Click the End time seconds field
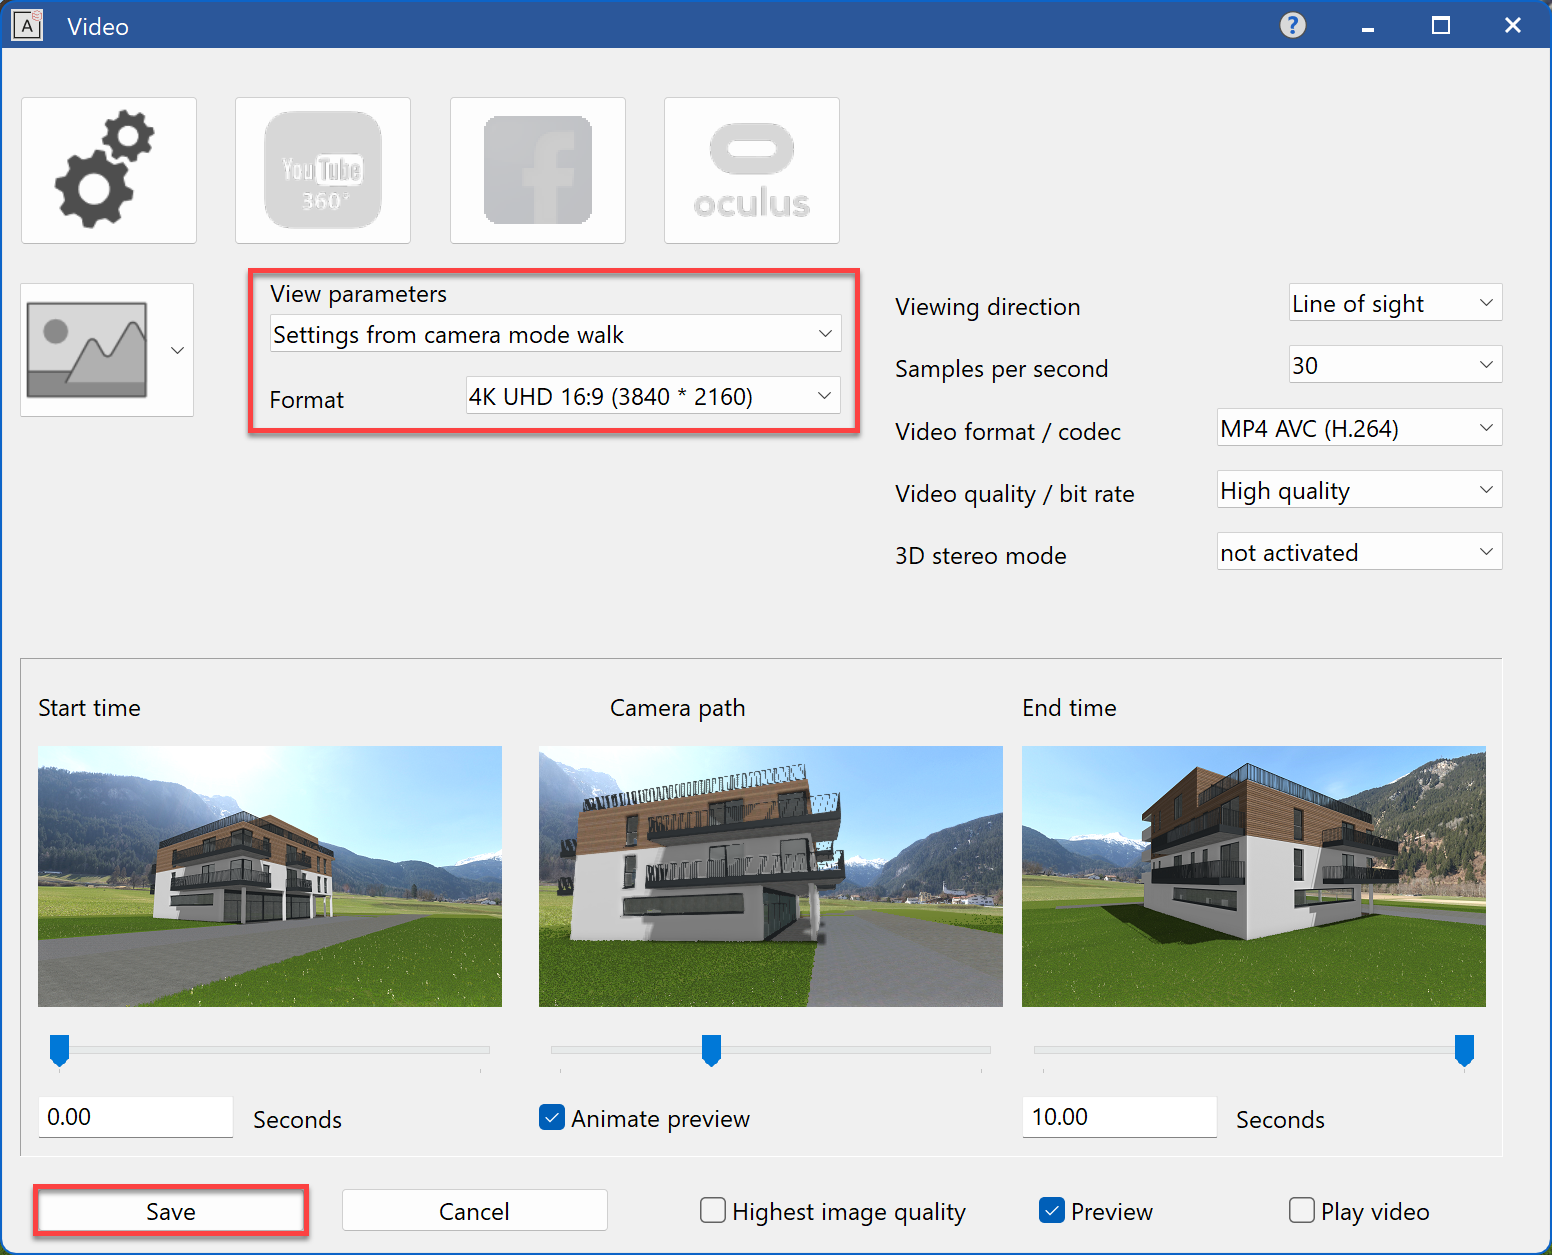This screenshot has width=1552, height=1255. click(x=1119, y=1117)
